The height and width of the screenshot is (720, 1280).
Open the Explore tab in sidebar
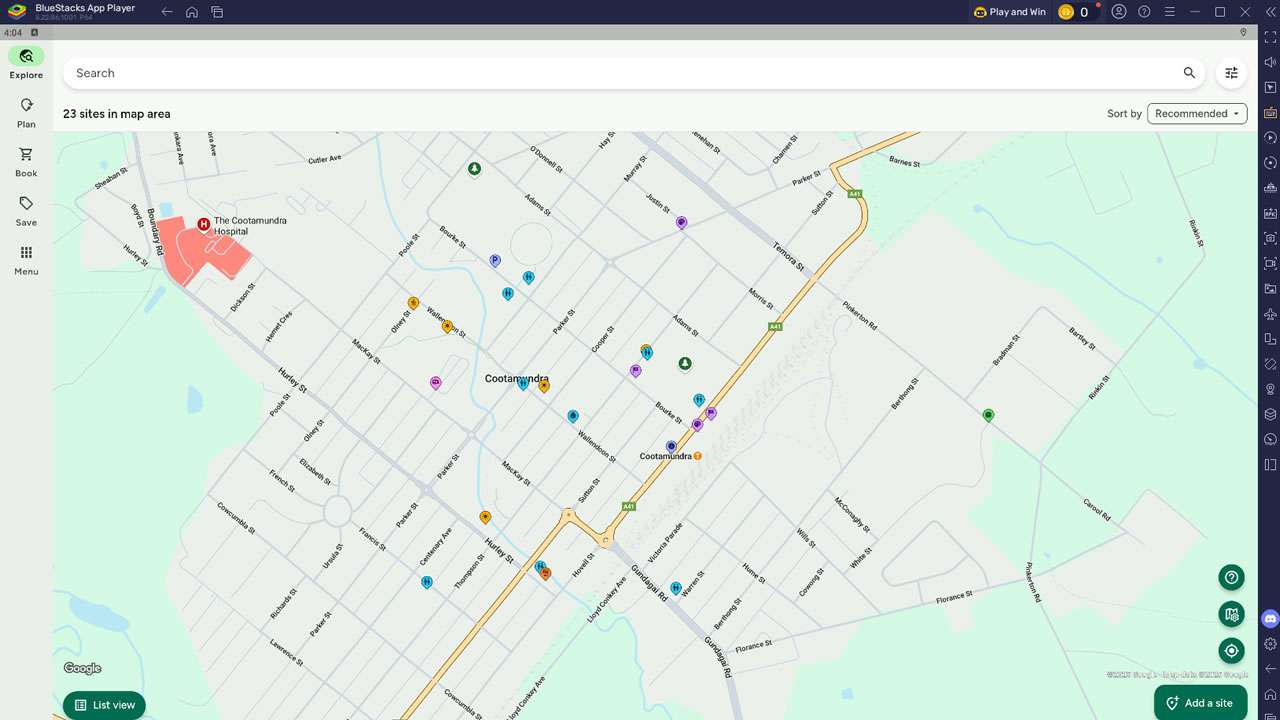click(26, 57)
